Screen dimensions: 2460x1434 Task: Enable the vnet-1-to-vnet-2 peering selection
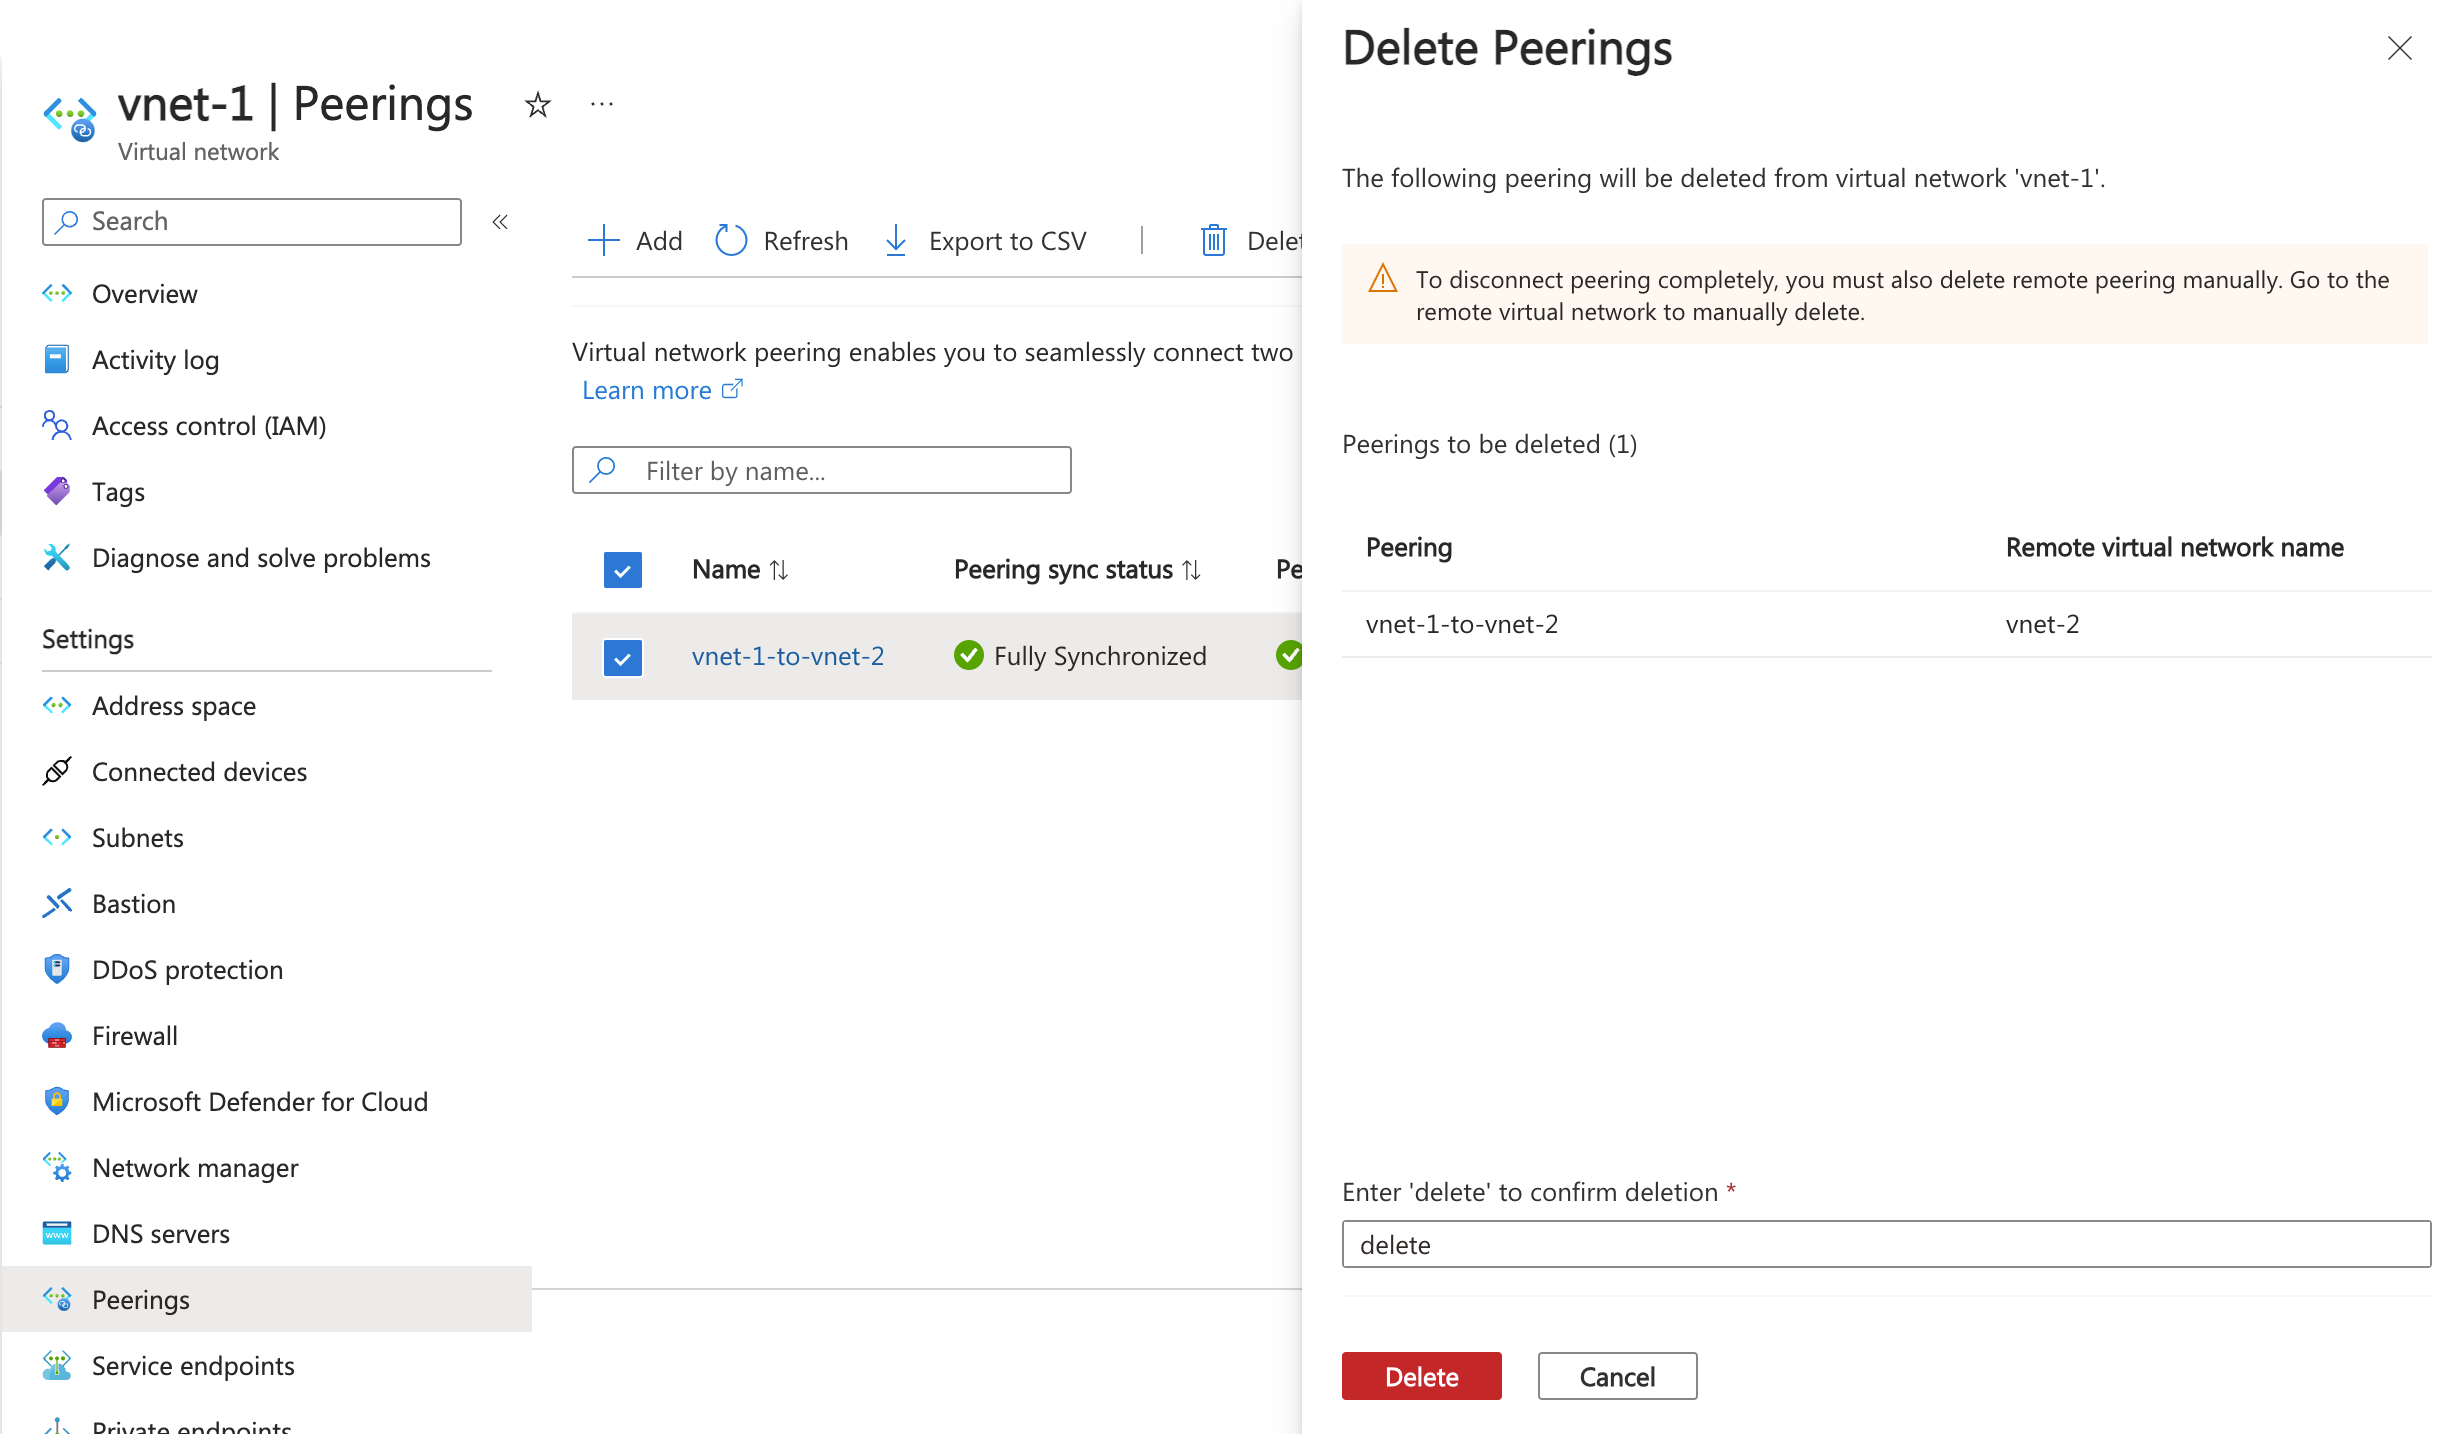pyautogui.click(x=621, y=656)
